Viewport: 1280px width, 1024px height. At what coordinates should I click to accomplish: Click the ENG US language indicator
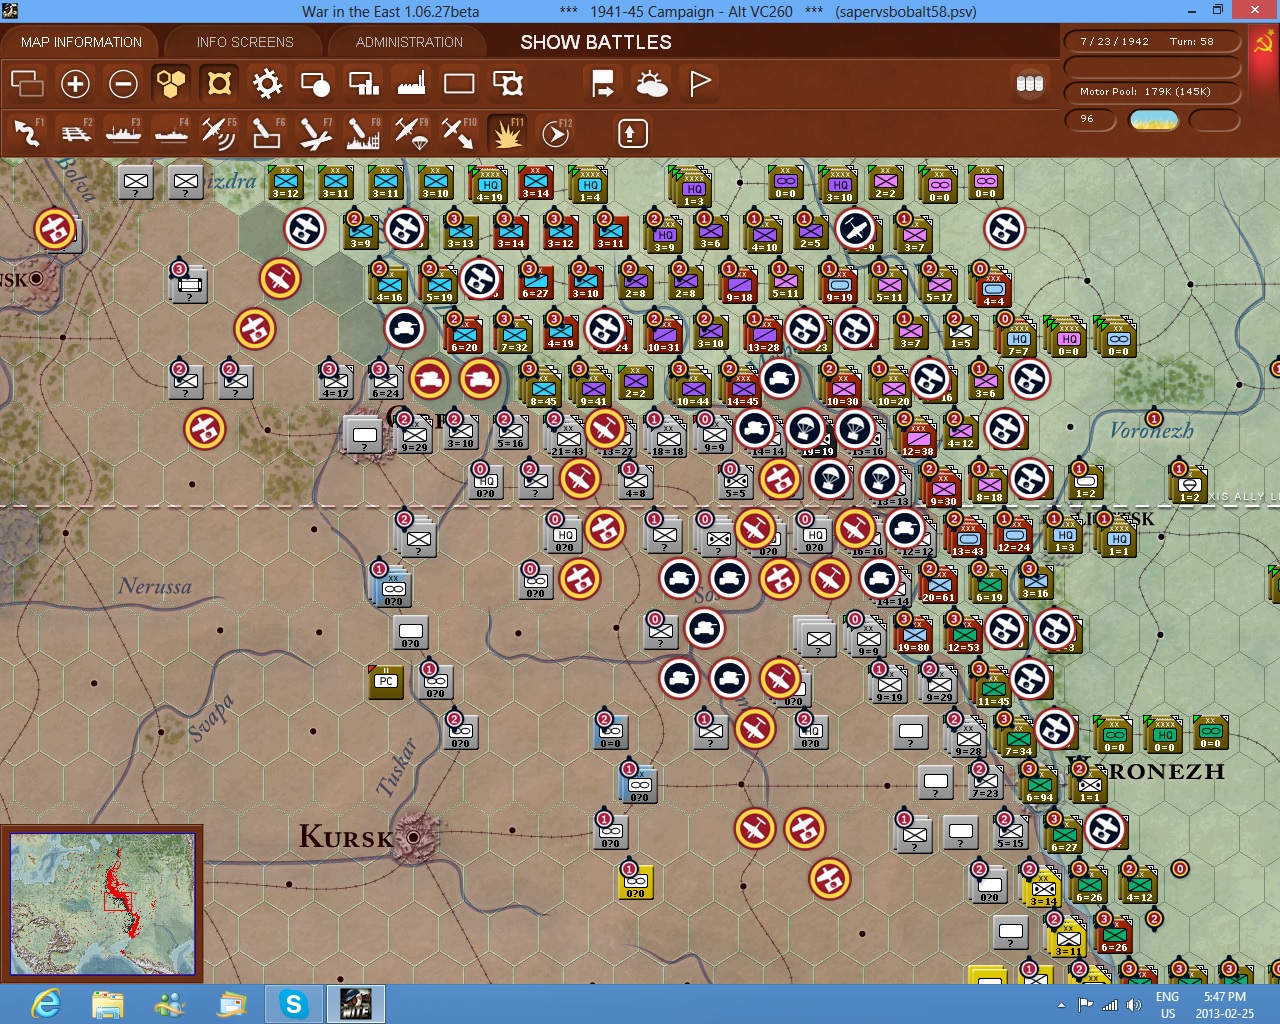pos(1167,1005)
